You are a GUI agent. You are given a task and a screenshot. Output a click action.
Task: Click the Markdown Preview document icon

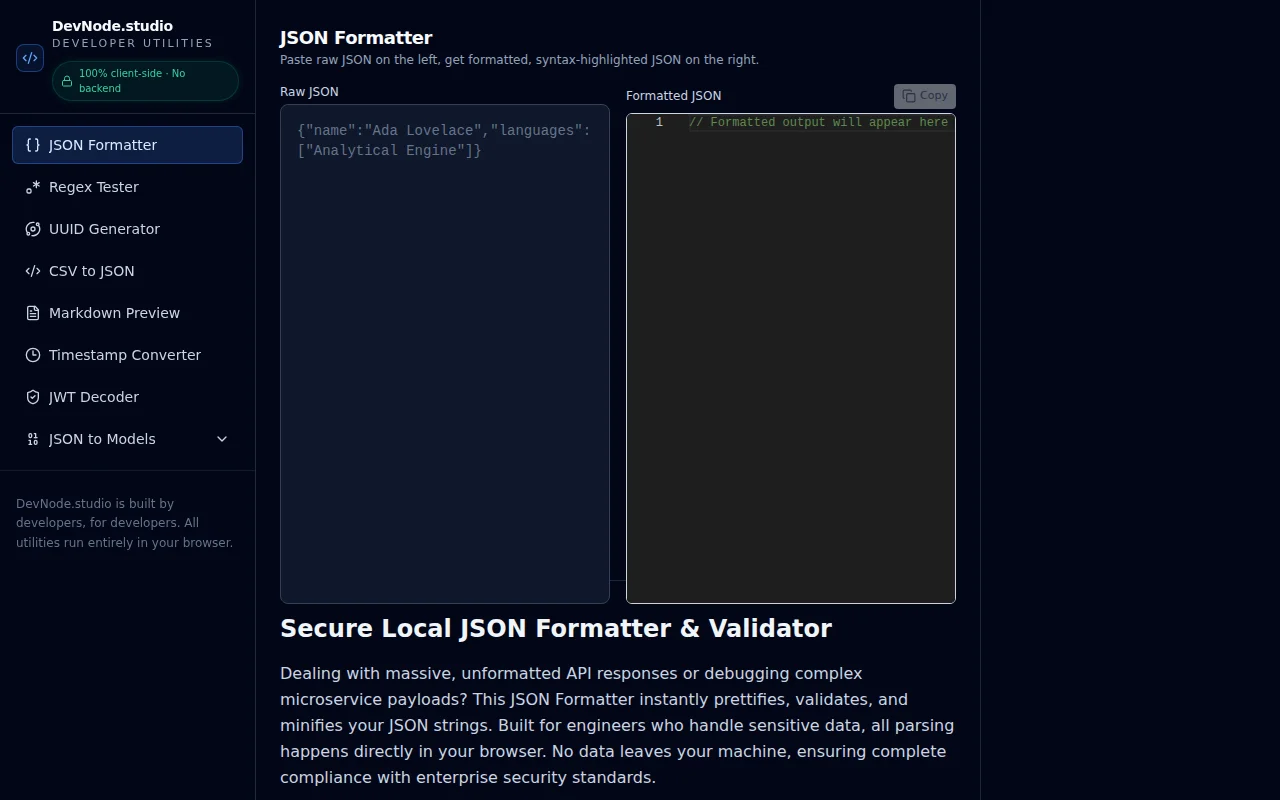33,313
